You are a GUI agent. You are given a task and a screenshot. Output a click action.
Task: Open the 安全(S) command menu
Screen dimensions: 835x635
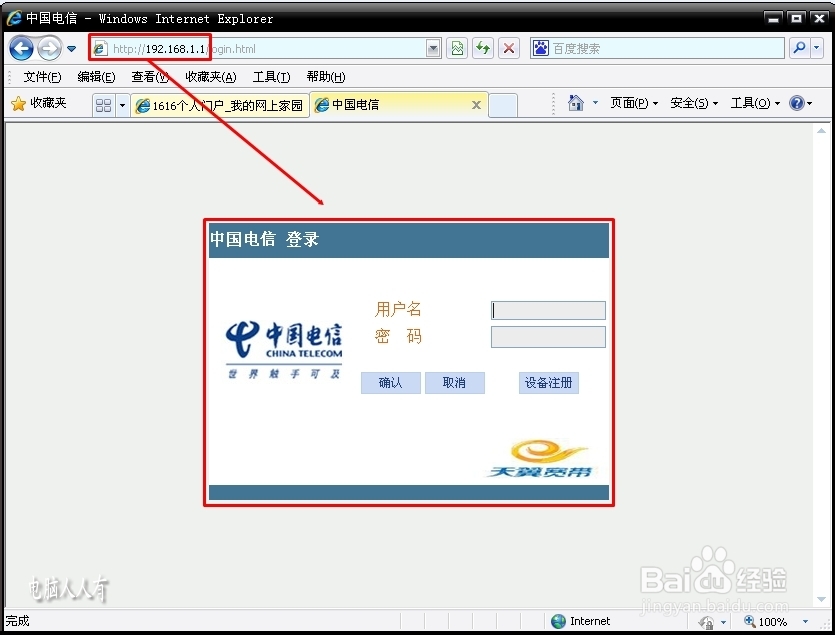(x=694, y=103)
